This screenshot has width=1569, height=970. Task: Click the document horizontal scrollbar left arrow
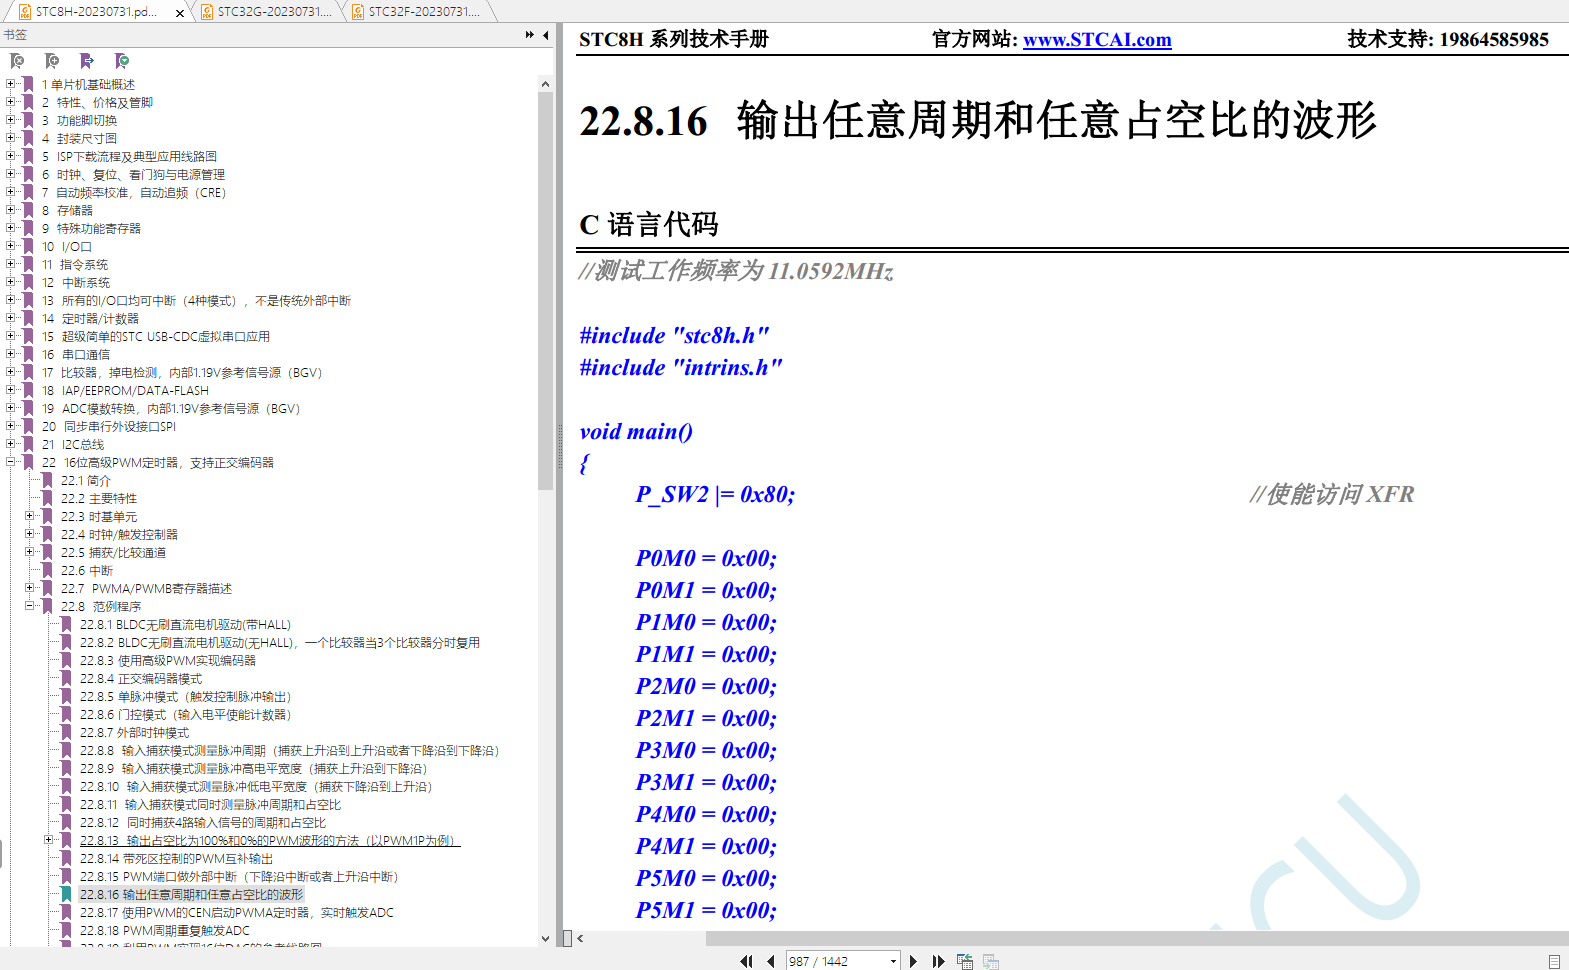click(x=580, y=938)
